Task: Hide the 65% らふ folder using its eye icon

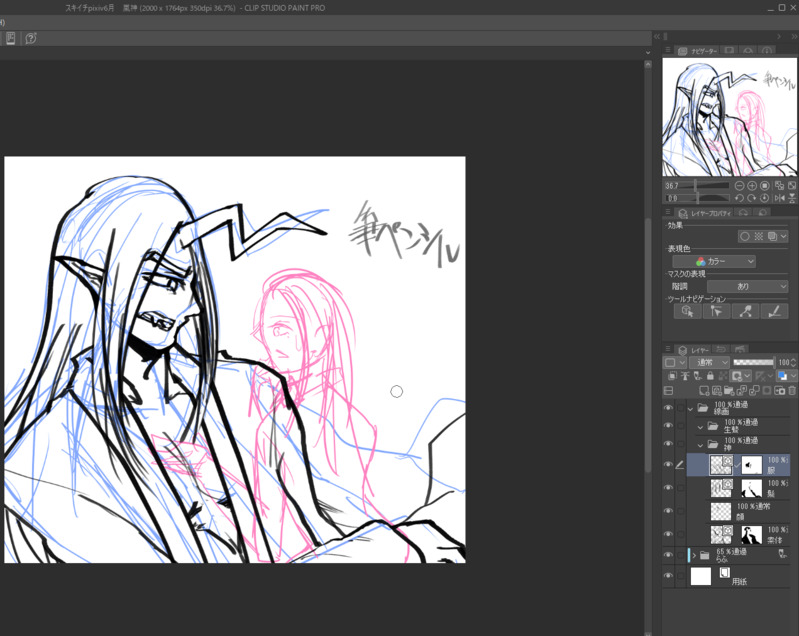Action: tap(668, 555)
